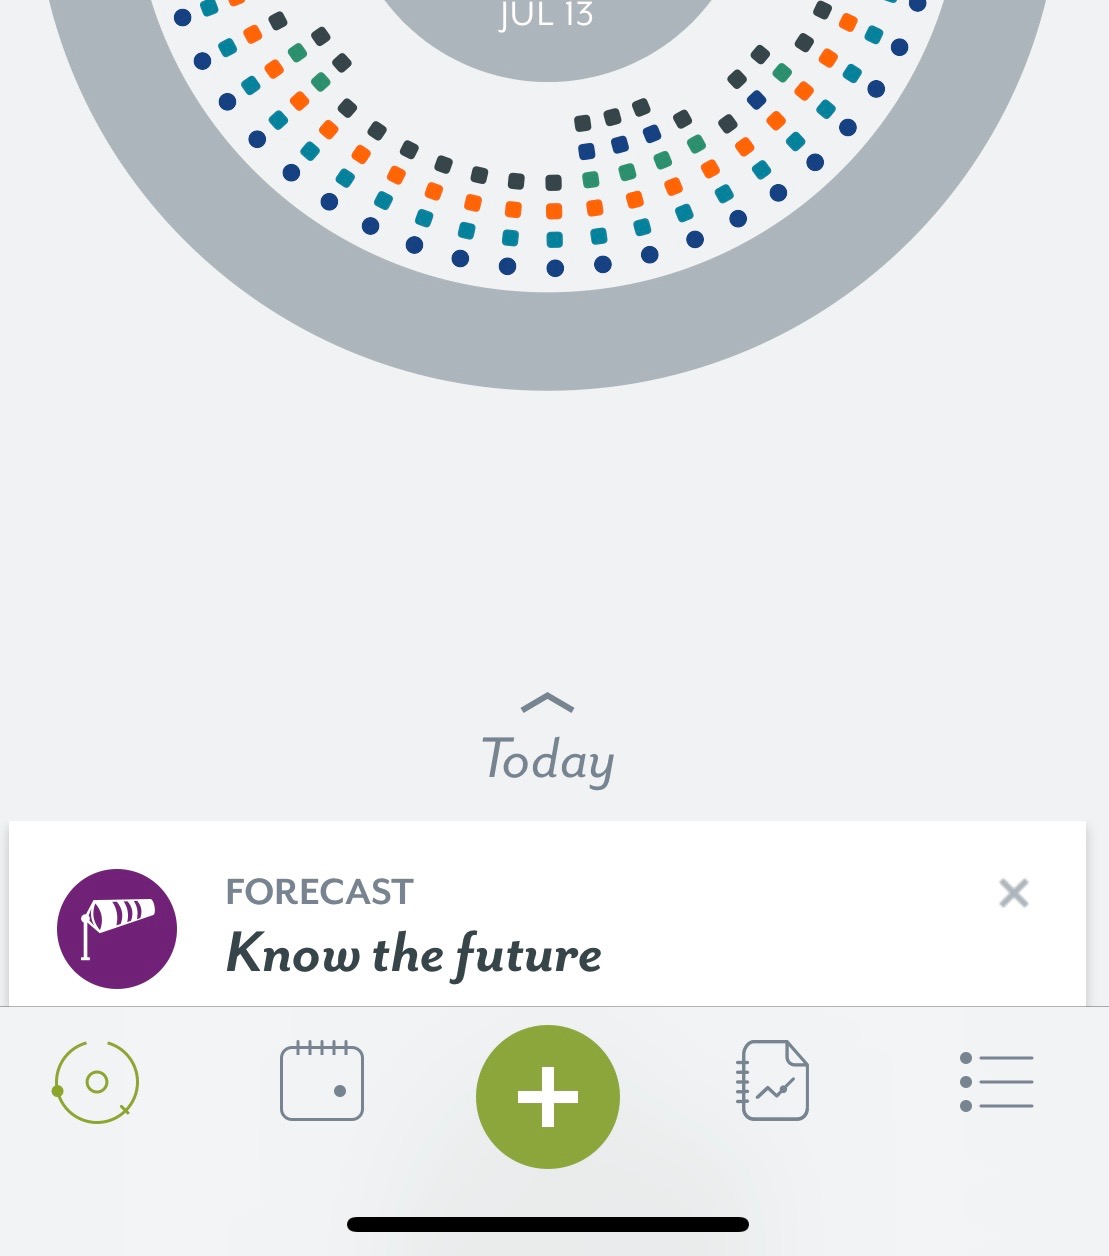Tap the black home indicator bar
The height and width of the screenshot is (1256, 1109).
[x=548, y=1224]
